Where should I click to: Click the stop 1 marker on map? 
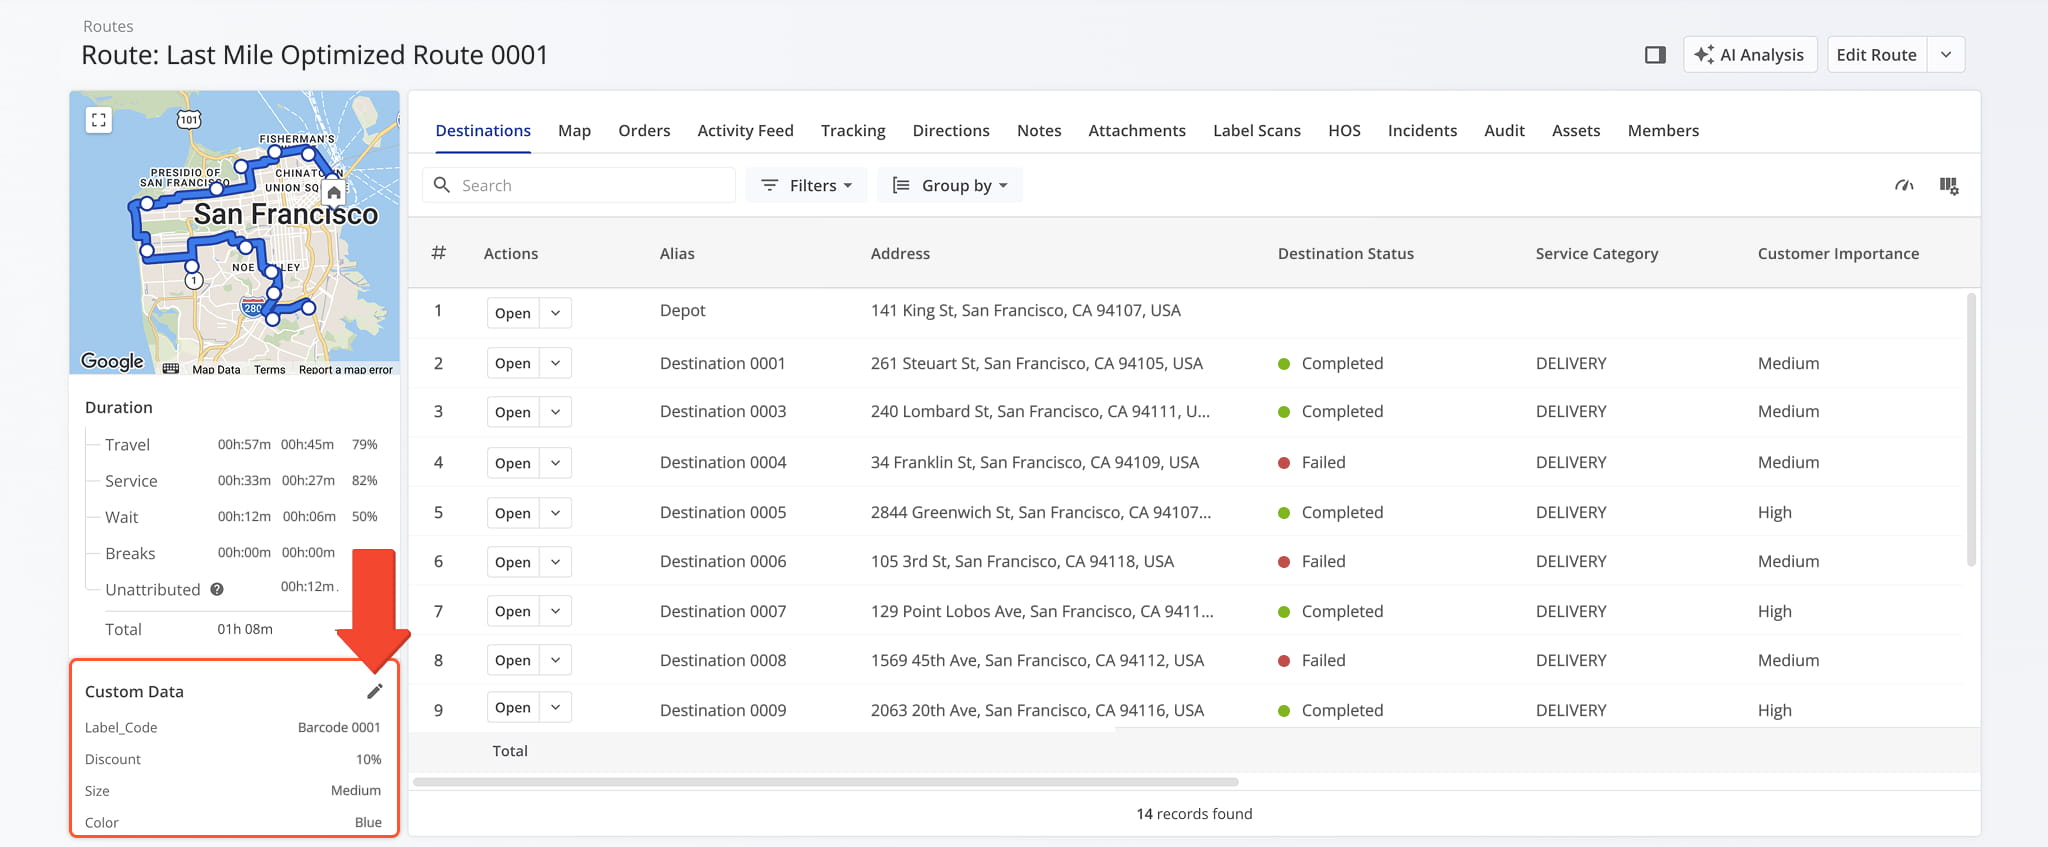194,281
